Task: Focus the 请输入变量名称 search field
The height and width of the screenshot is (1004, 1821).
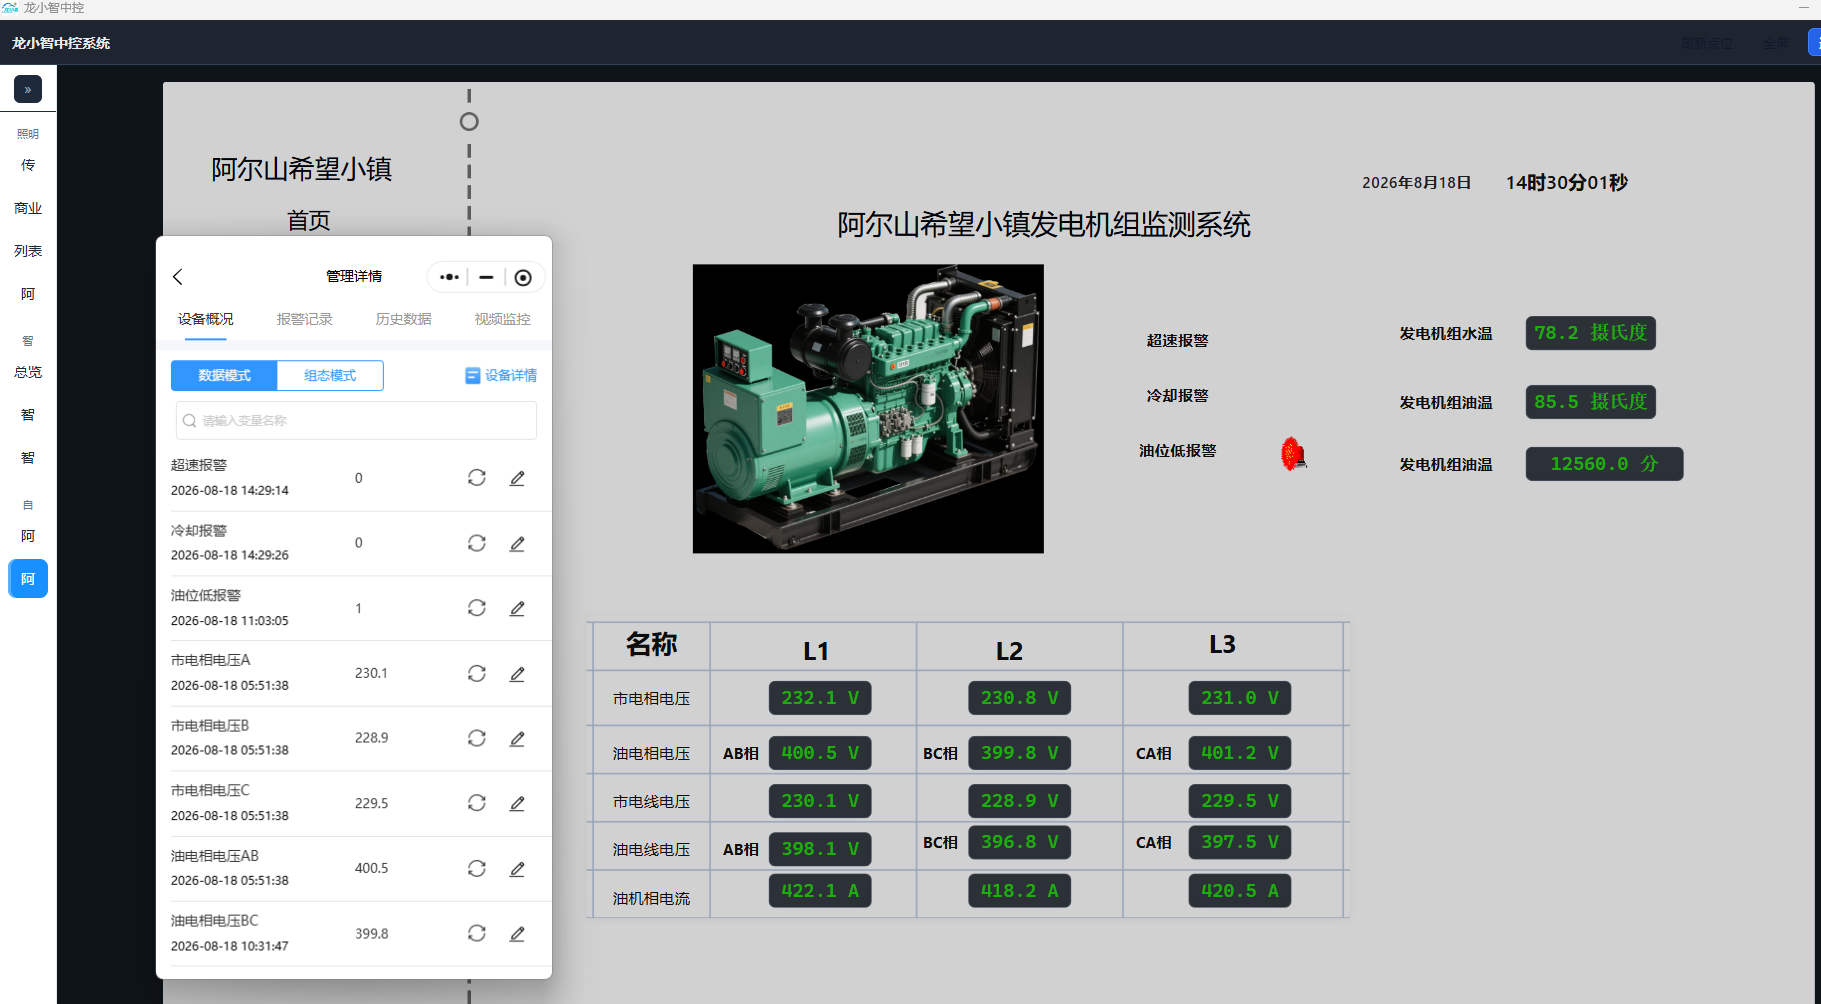Action: click(x=356, y=420)
